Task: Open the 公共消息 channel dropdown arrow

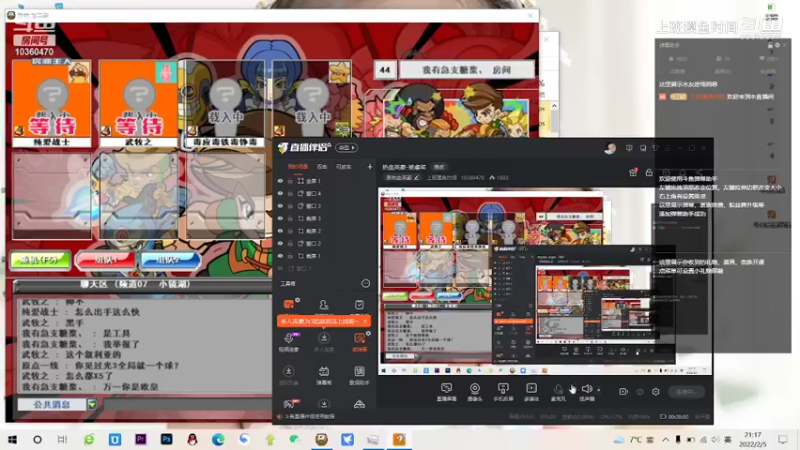Action: pyautogui.click(x=92, y=405)
